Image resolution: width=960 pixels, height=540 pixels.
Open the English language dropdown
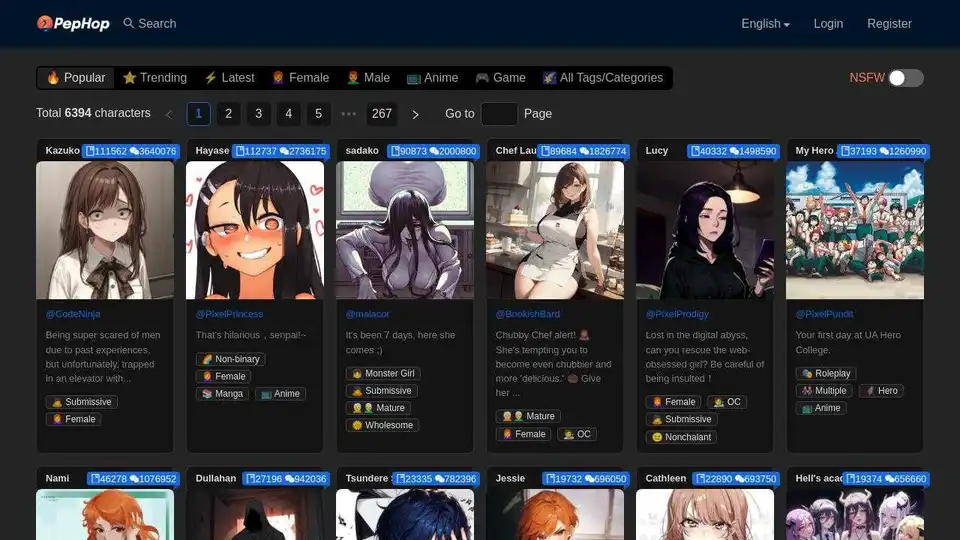coord(765,23)
